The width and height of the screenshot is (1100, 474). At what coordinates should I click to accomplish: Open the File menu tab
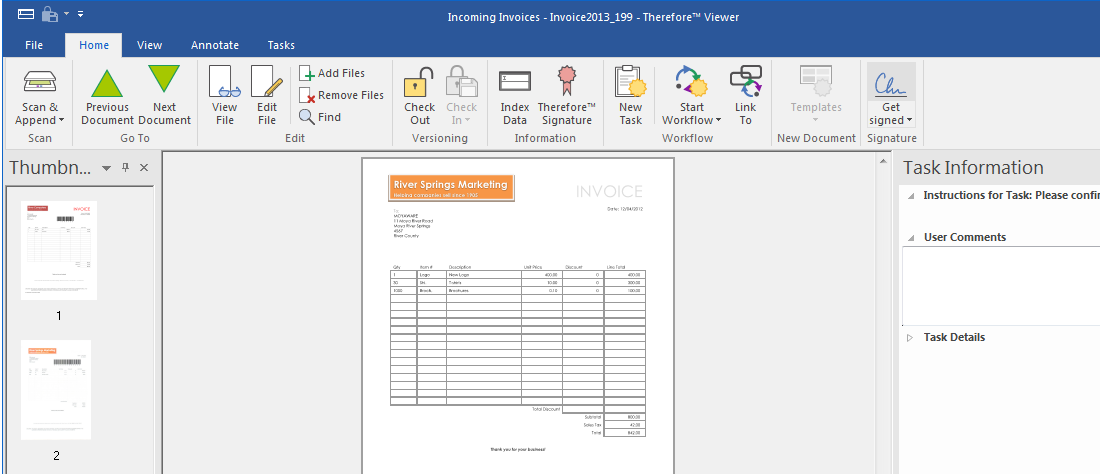[x=34, y=45]
